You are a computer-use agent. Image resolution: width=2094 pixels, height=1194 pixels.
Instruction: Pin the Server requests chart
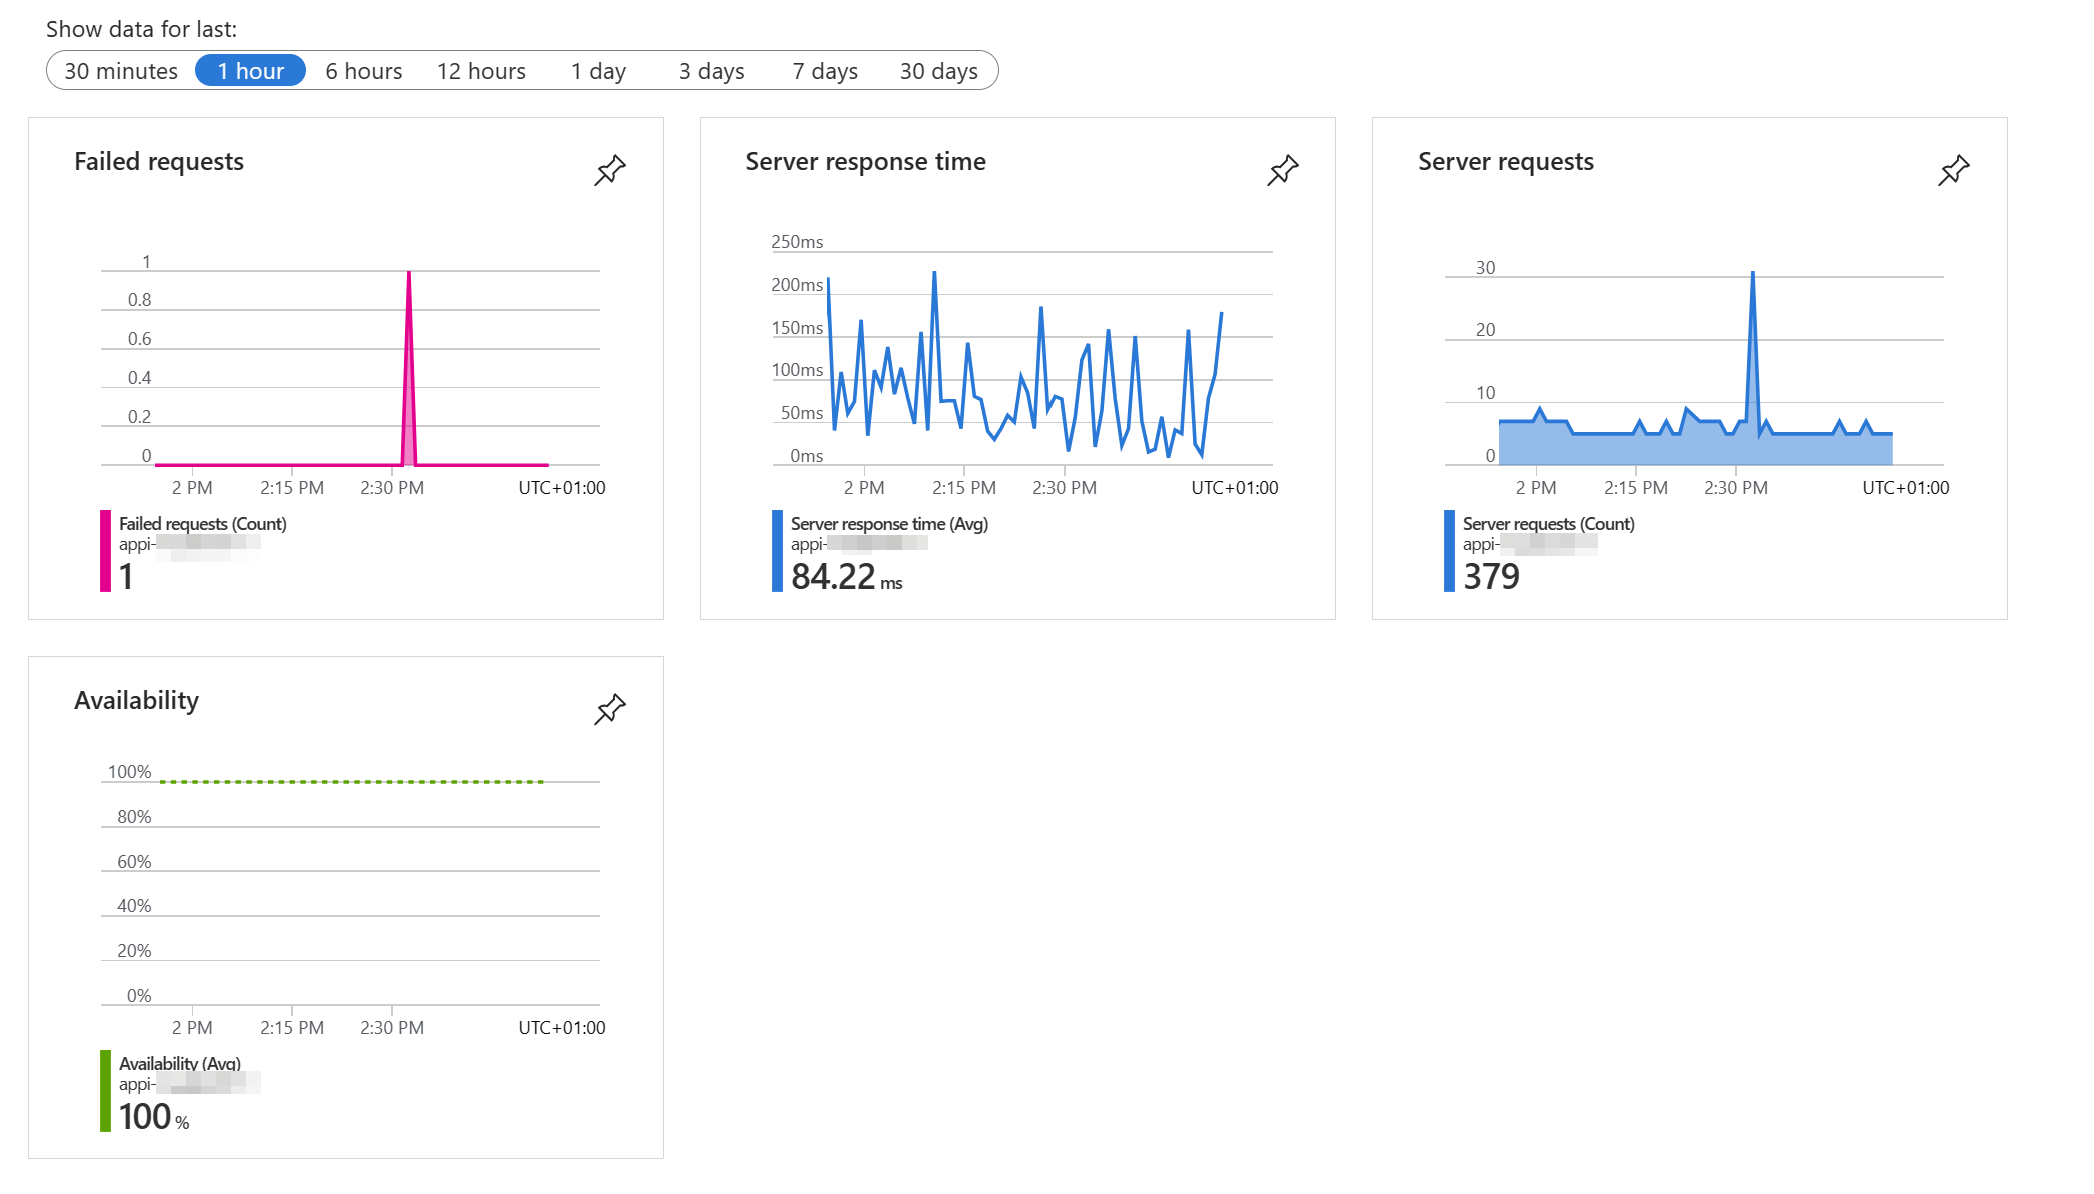tap(1953, 170)
